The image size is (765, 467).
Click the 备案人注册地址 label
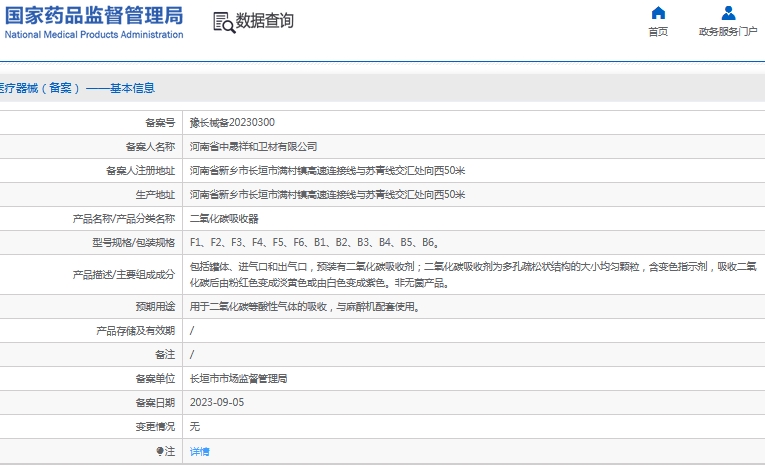pyautogui.click(x=141, y=170)
